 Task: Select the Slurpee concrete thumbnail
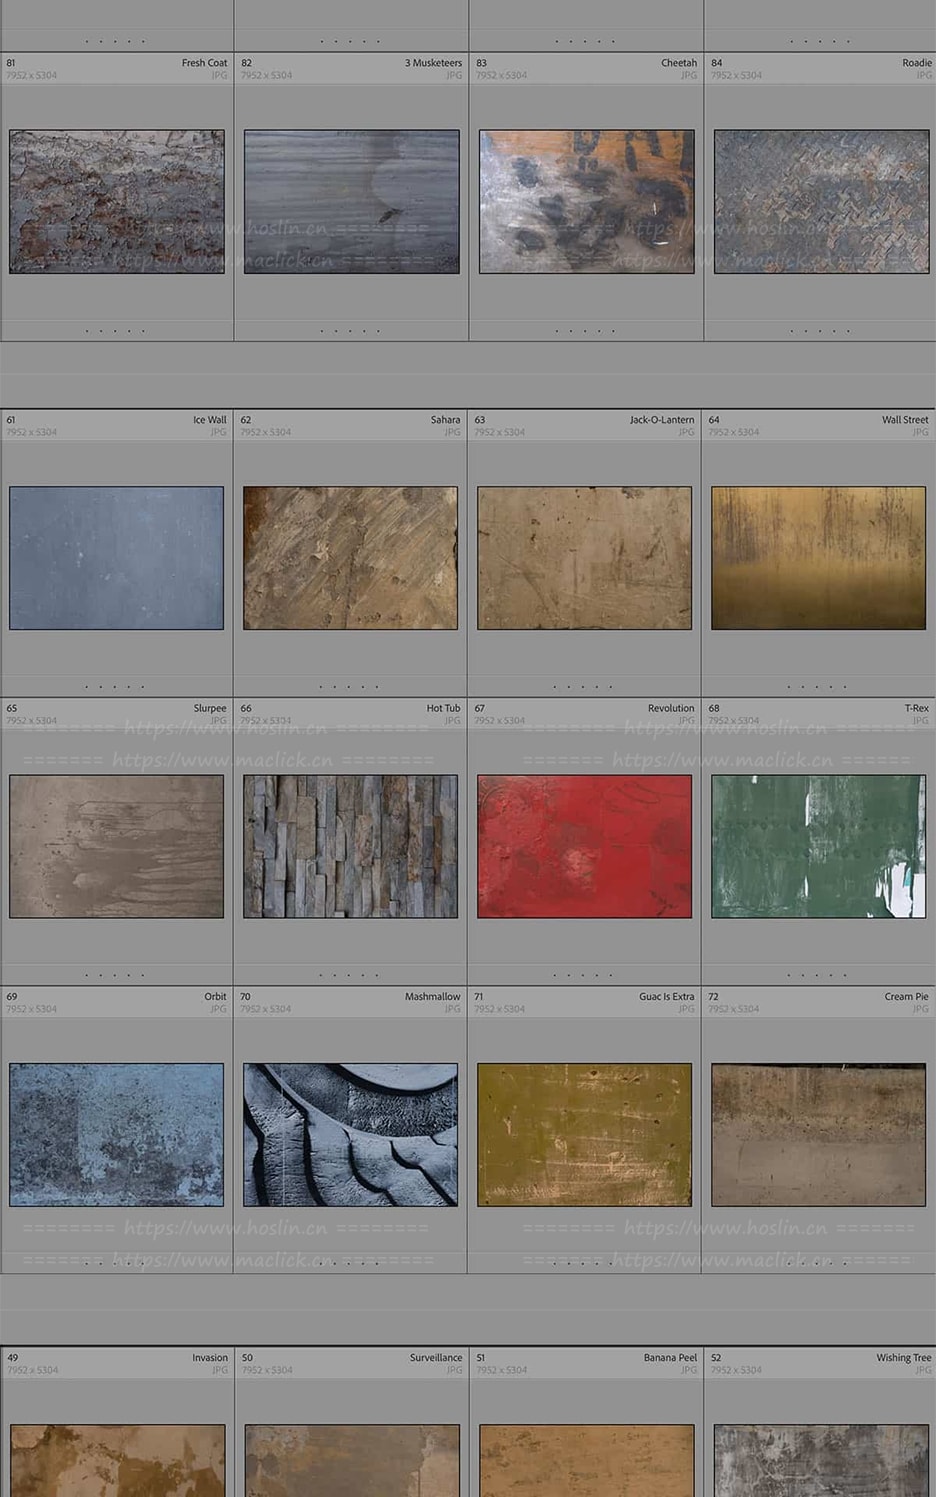coord(117,846)
